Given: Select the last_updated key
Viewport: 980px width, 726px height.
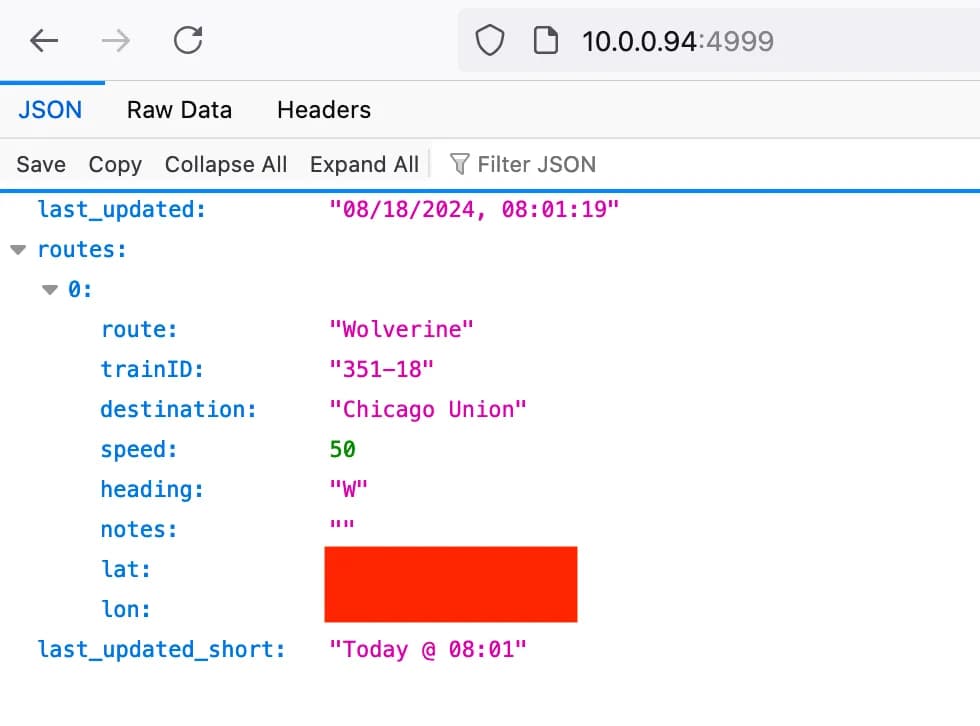Looking at the screenshot, I should tap(122, 210).
